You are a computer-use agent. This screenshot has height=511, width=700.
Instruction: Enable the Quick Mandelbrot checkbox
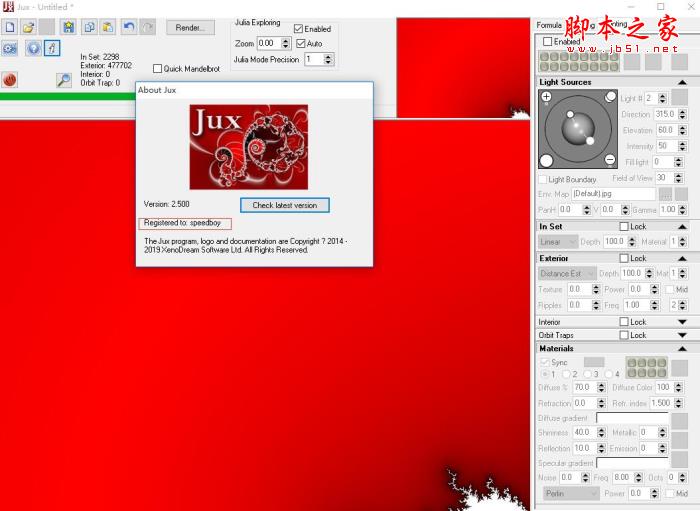tap(157, 69)
